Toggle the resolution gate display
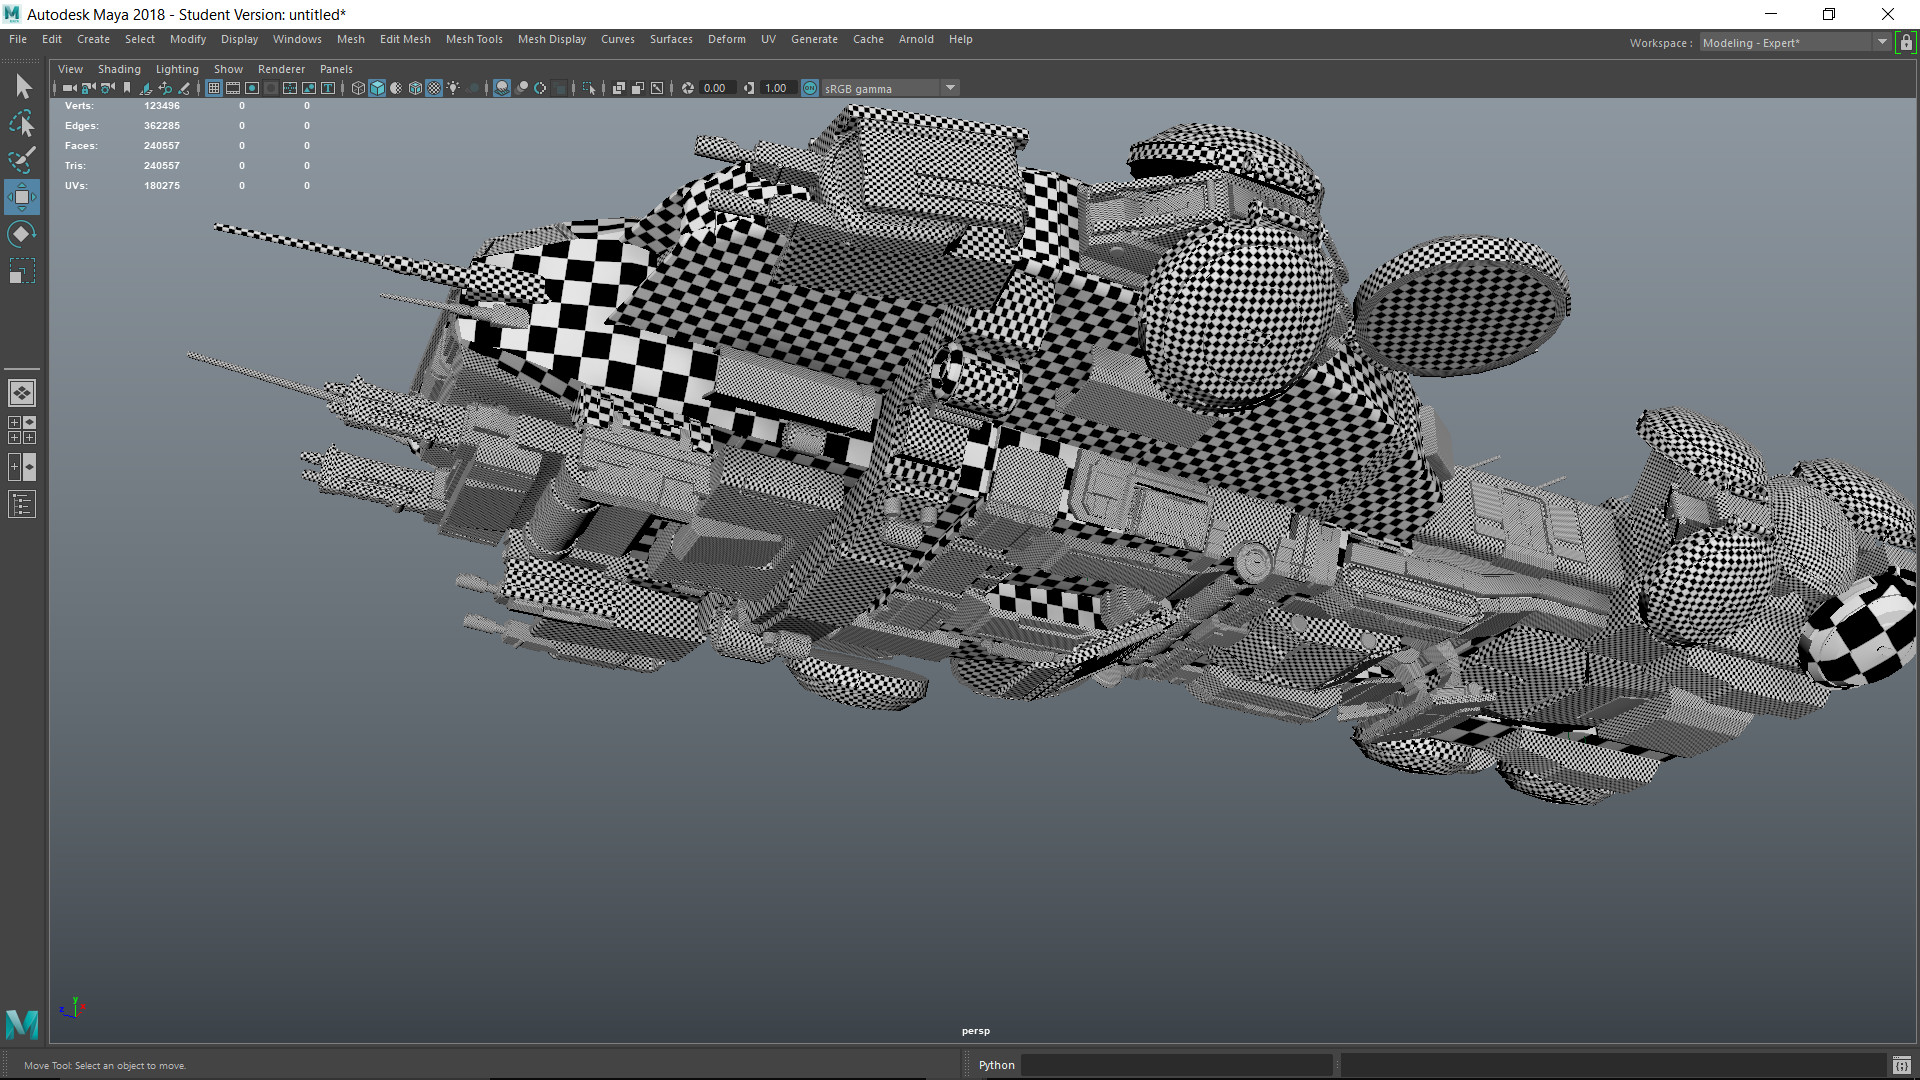The image size is (1920, 1080). tap(251, 88)
